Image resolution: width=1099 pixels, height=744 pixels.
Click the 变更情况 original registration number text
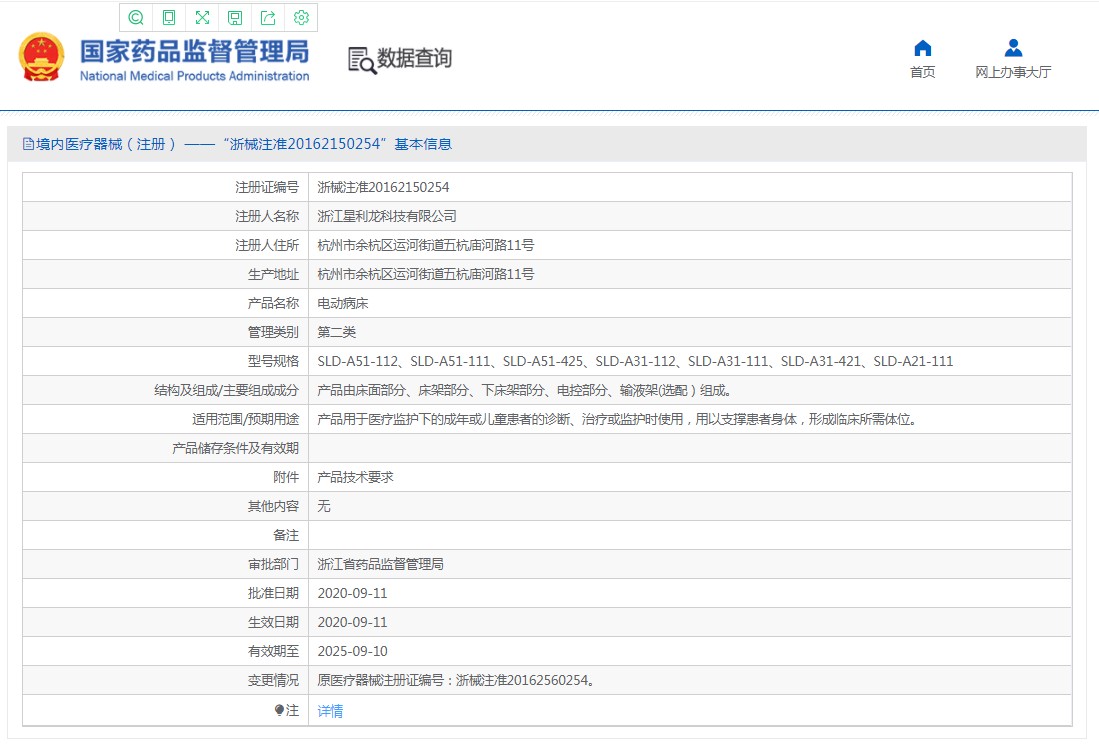(x=456, y=680)
